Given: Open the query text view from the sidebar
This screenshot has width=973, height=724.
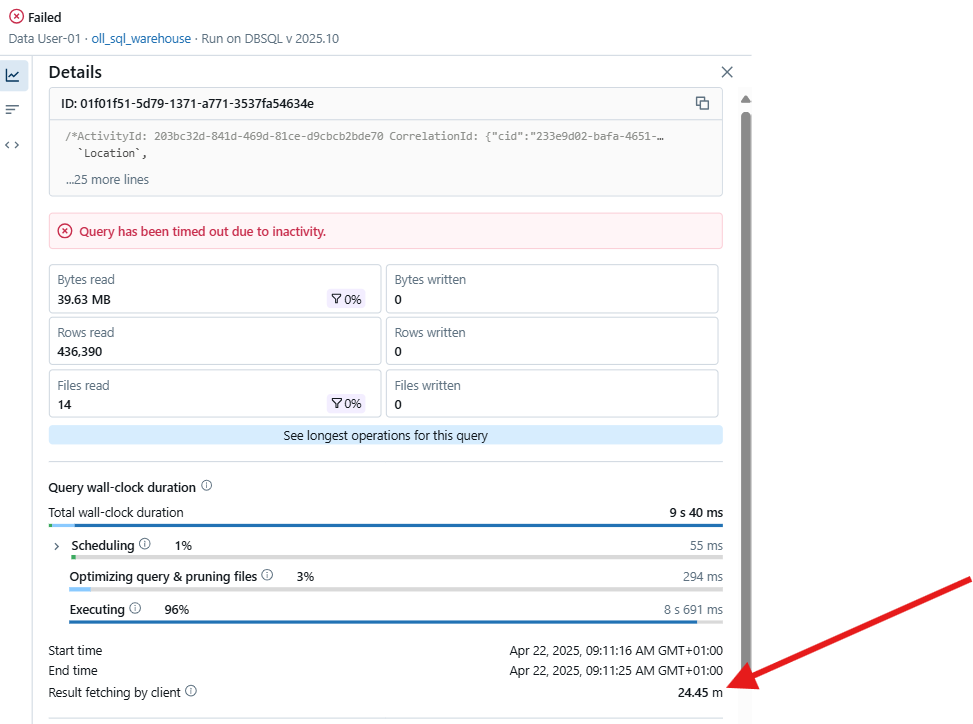Looking at the screenshot, I should (13, 109).
